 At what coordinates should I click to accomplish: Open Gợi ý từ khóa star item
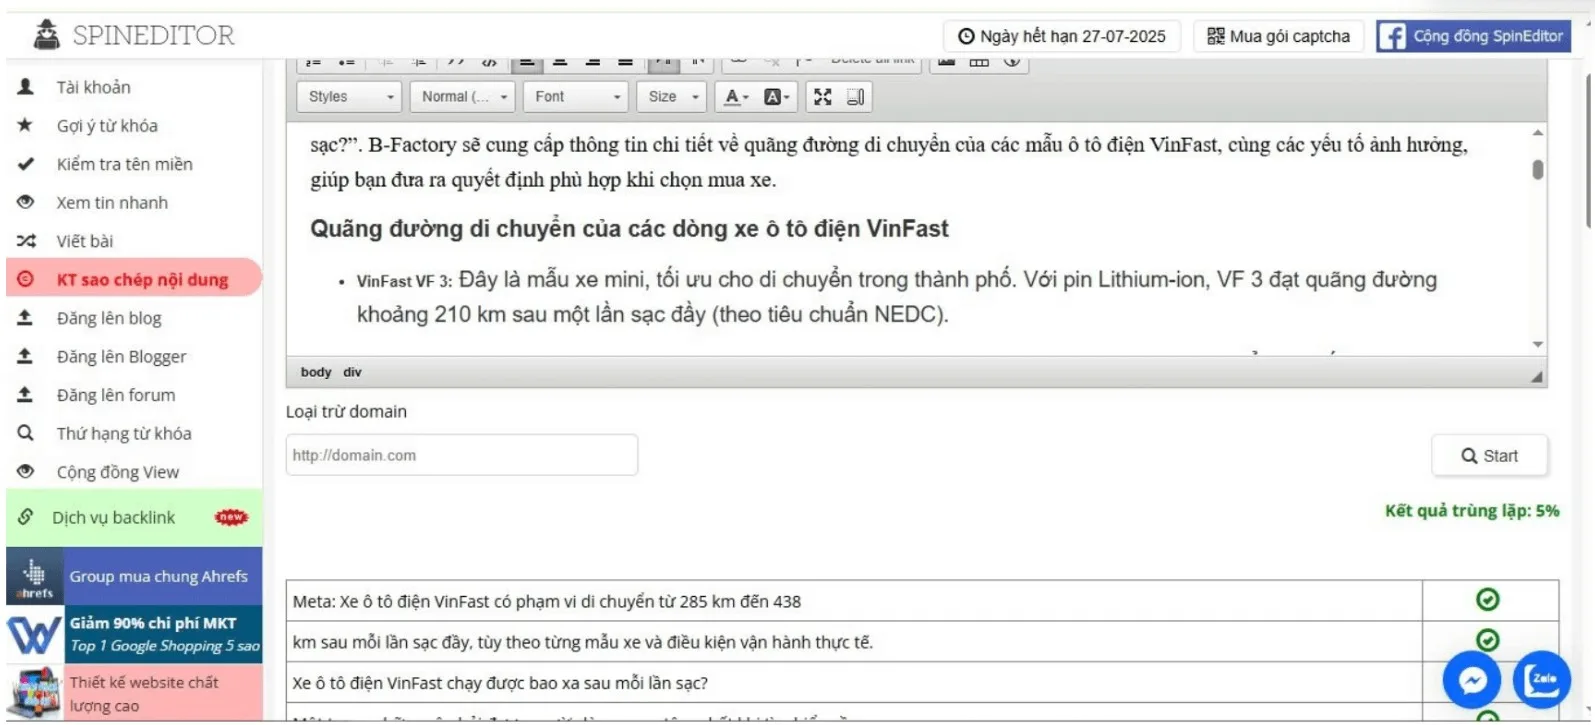(107, 125)
